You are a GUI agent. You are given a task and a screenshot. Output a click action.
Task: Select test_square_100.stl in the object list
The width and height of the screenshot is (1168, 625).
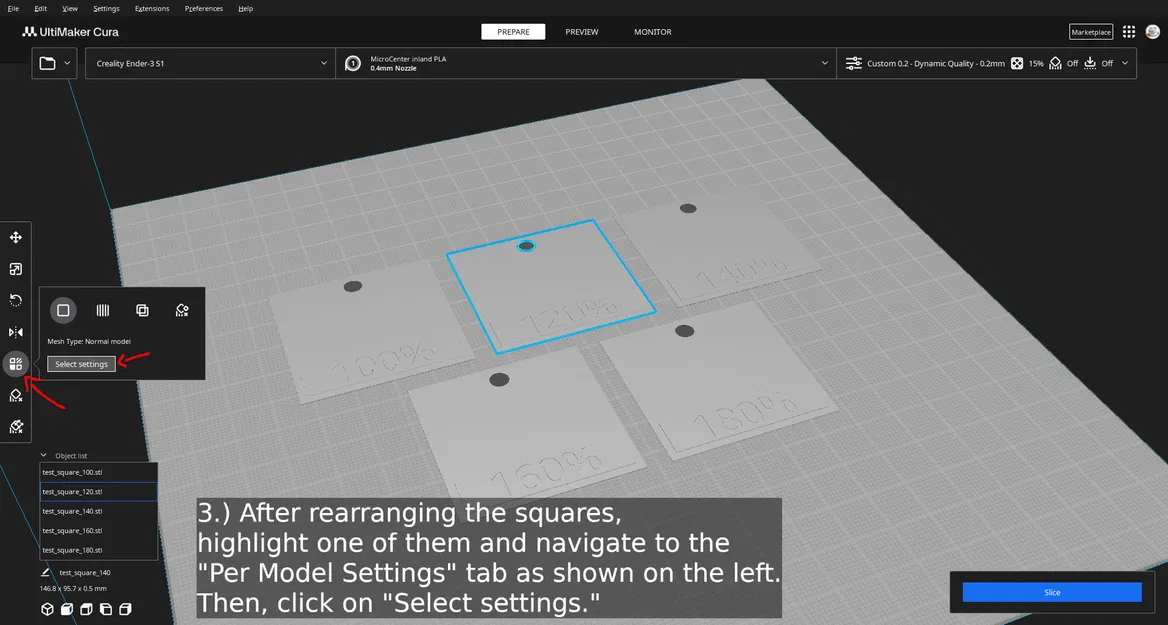point(98,472)
